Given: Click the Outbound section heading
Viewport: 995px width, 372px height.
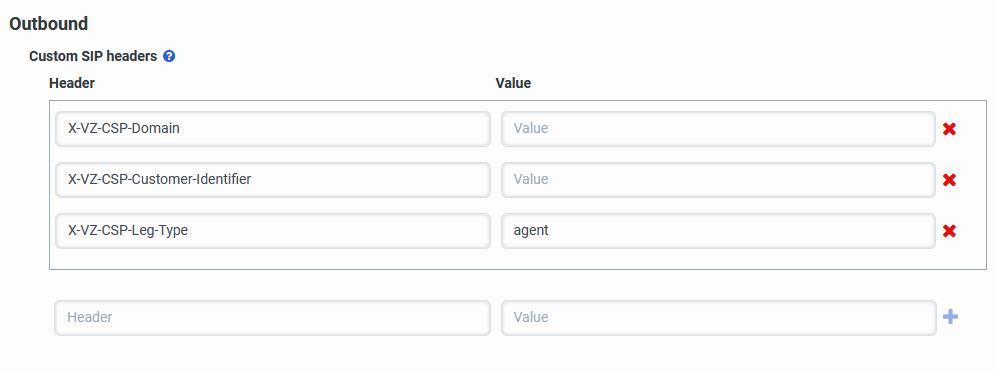Looking at the screenshot, I should (x=48, y=24).
